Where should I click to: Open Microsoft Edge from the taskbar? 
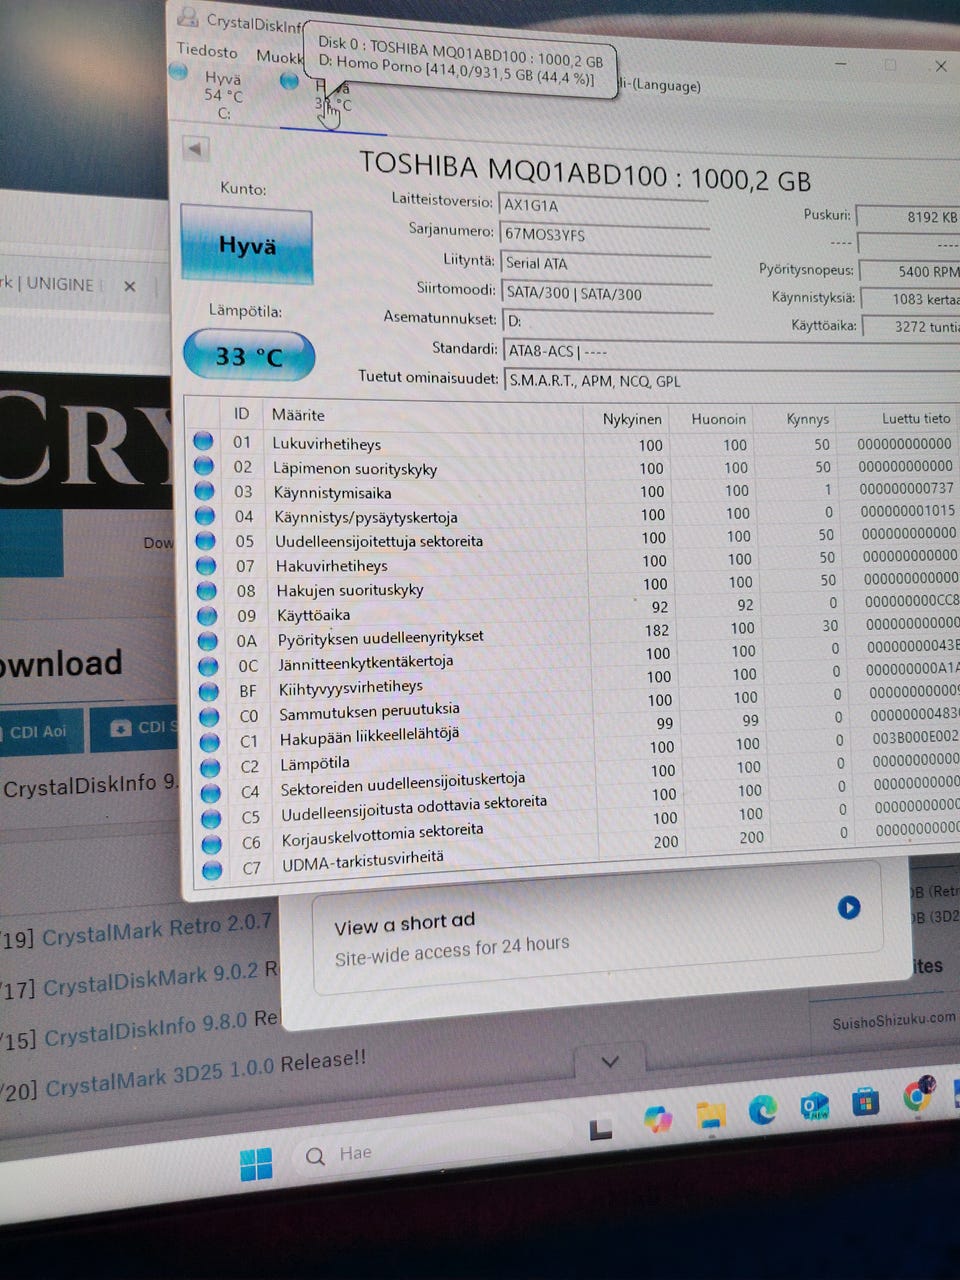[763, 1109]
